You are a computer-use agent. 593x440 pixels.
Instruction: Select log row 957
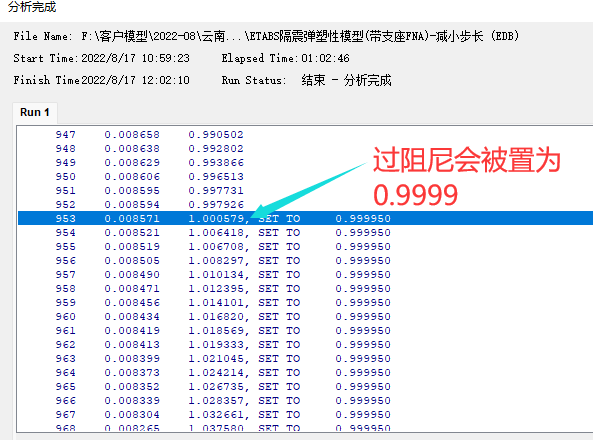point(305,275)
